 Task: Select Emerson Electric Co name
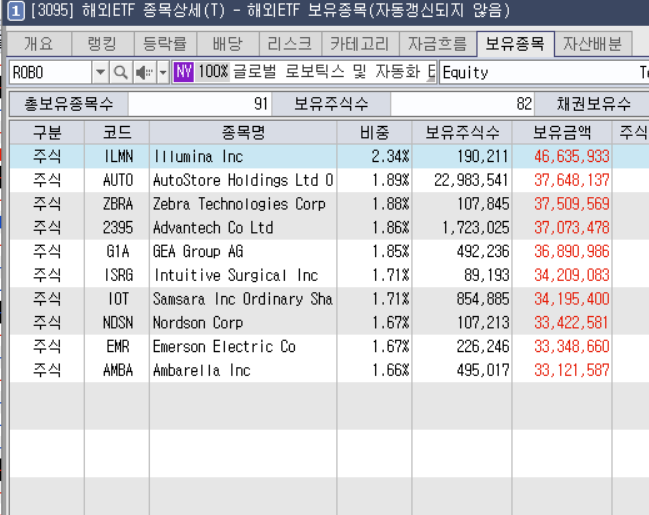224,347
